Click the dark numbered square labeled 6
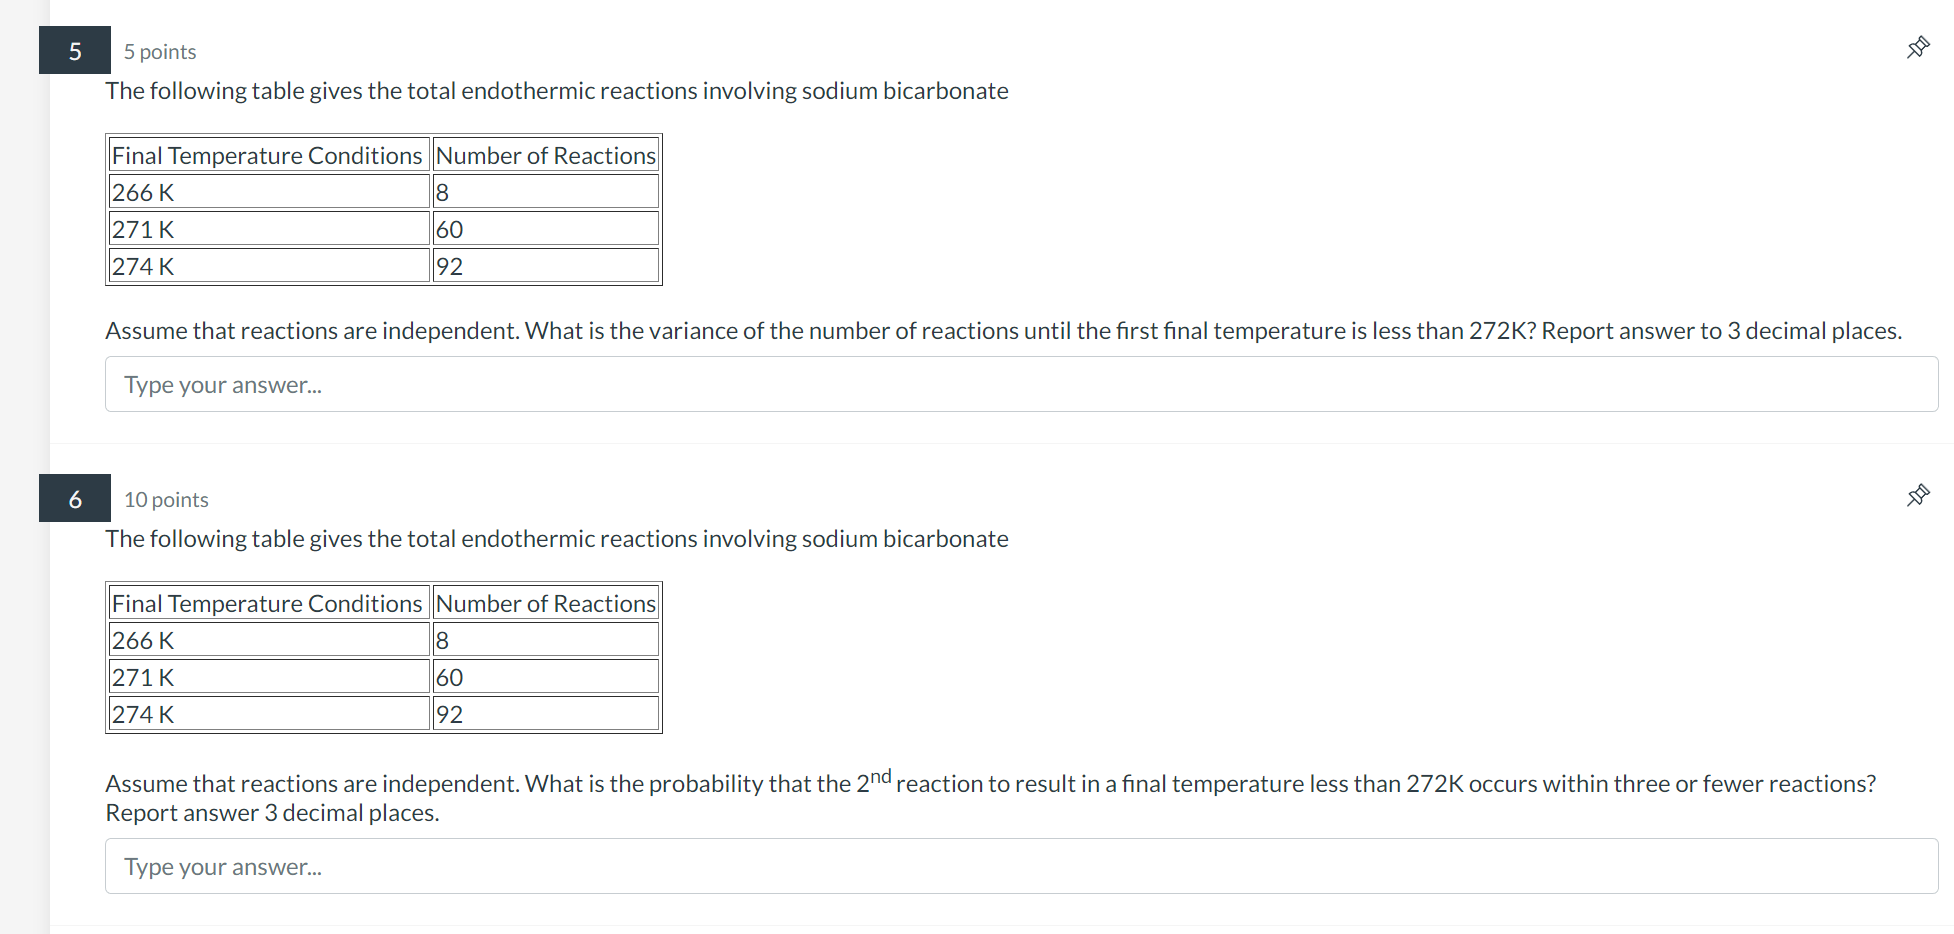Image resolution: width=1954 pixels, height=934 pixels. point(74,498)
